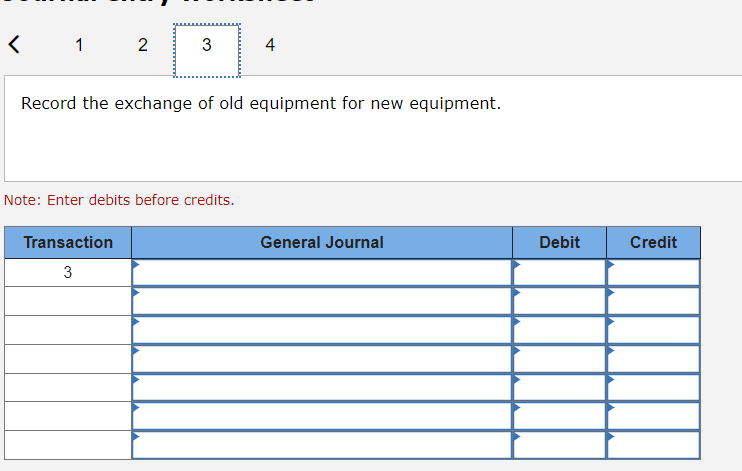Viewport: 742px width, 471px height.
Task: Select the General Journal column header
Action: 322,242
